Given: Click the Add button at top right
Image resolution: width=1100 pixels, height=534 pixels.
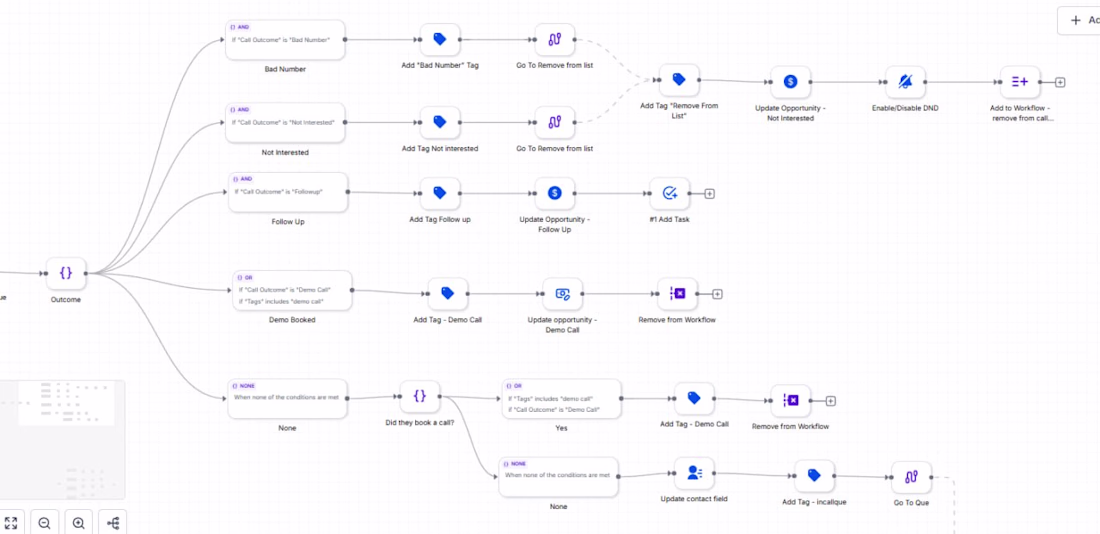Looking at the screenshot, I should coord(1079,20).
